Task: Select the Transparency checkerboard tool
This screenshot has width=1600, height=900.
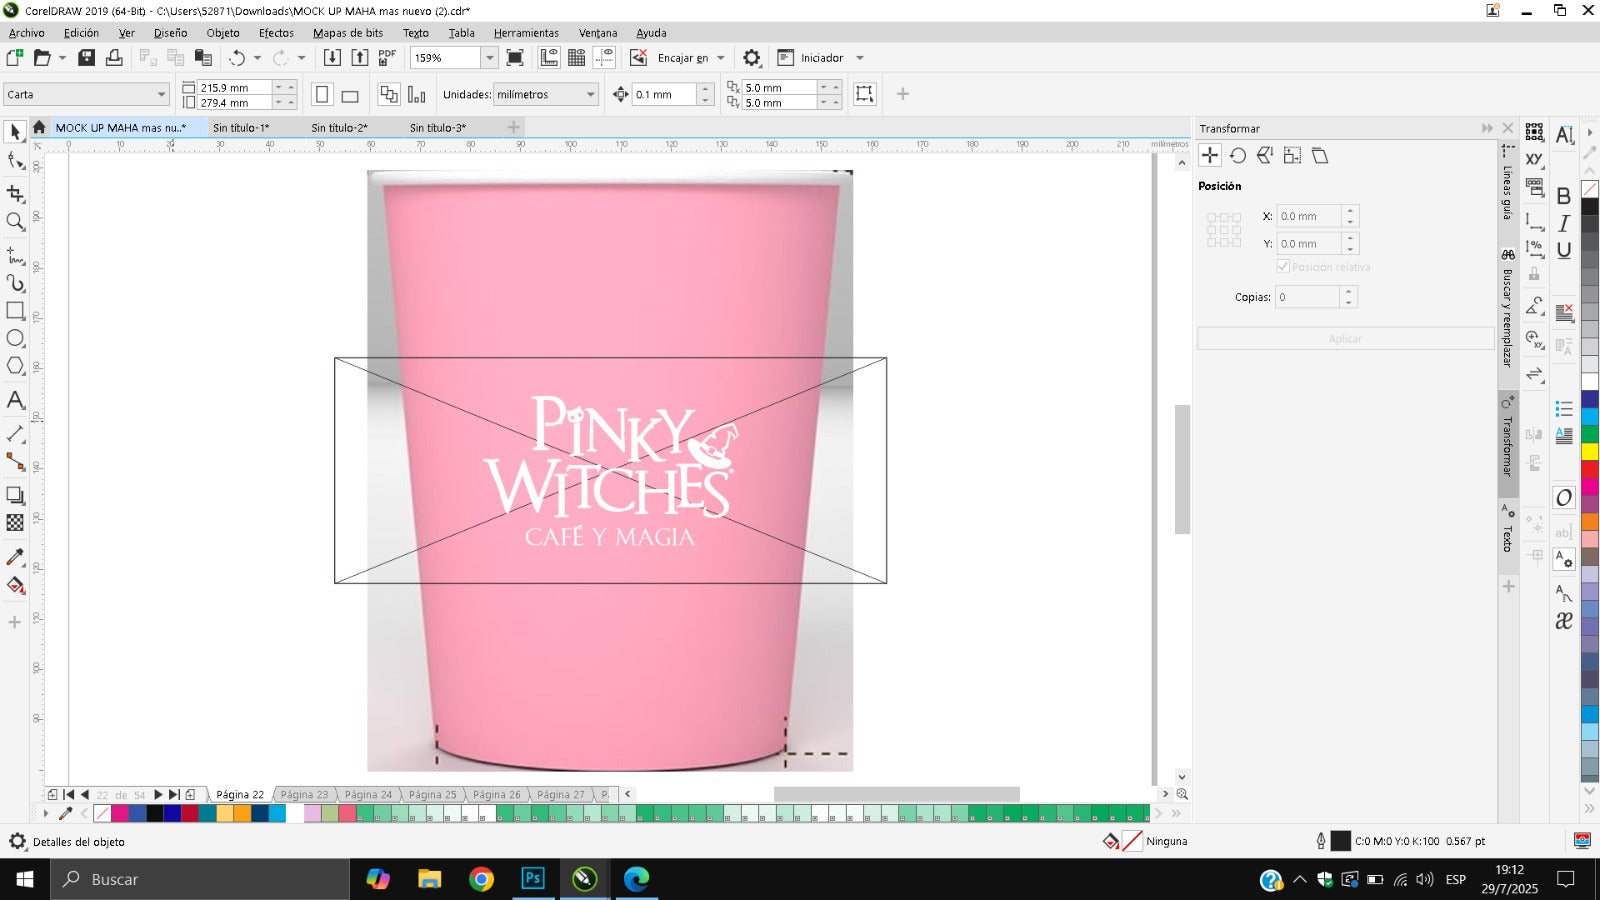Action: point(15,522)
